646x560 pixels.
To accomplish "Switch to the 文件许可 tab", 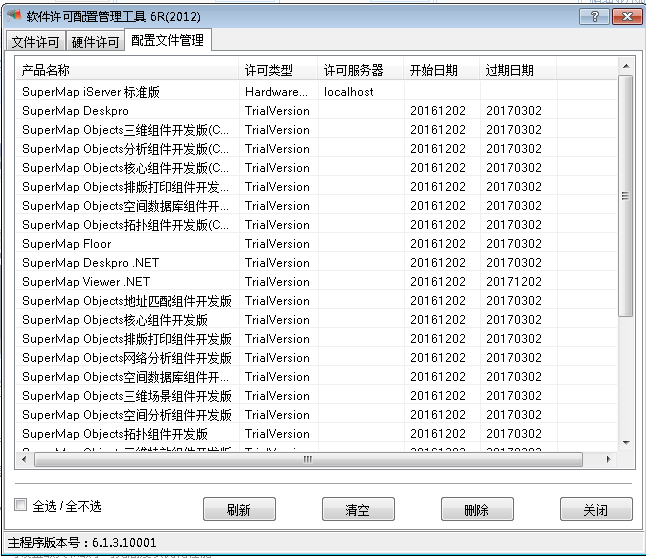I will coord(35,42).
